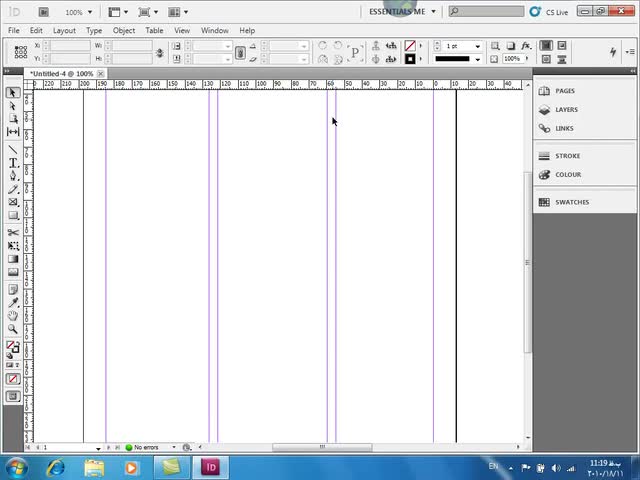The height and width of the screenshot is (480, 640).
Task: Click the search field in application bar
Action: 486,11
